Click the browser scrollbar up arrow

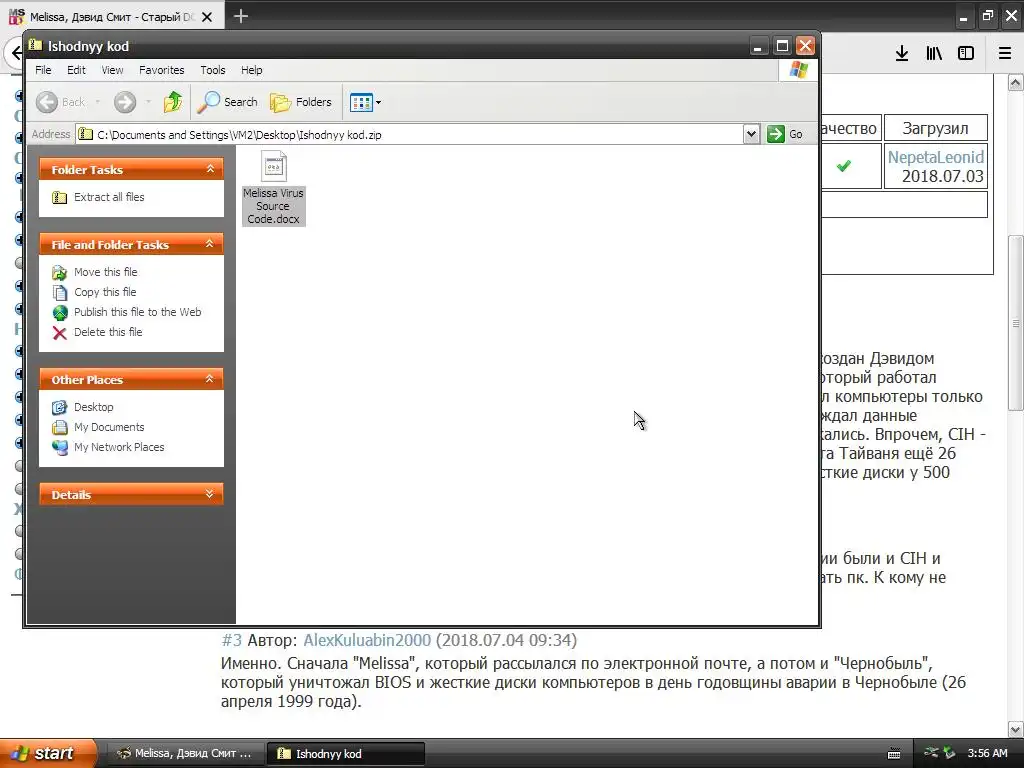point(1016,82)
